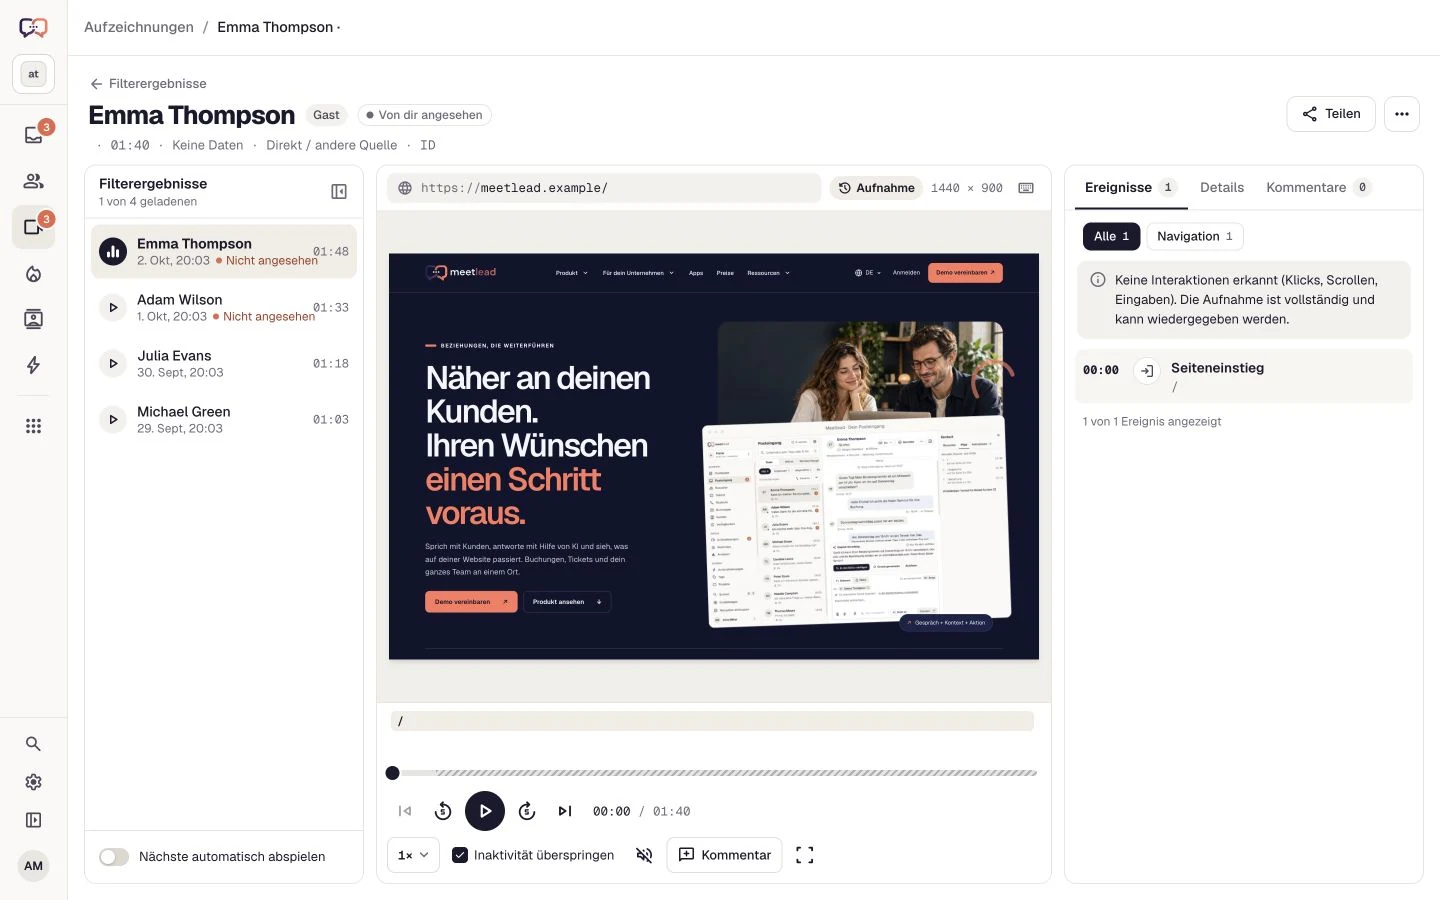This screenshot has height=900, width=1440.
Task: Enter fullscreen mode icon
Action: click(x=804, y=855)
